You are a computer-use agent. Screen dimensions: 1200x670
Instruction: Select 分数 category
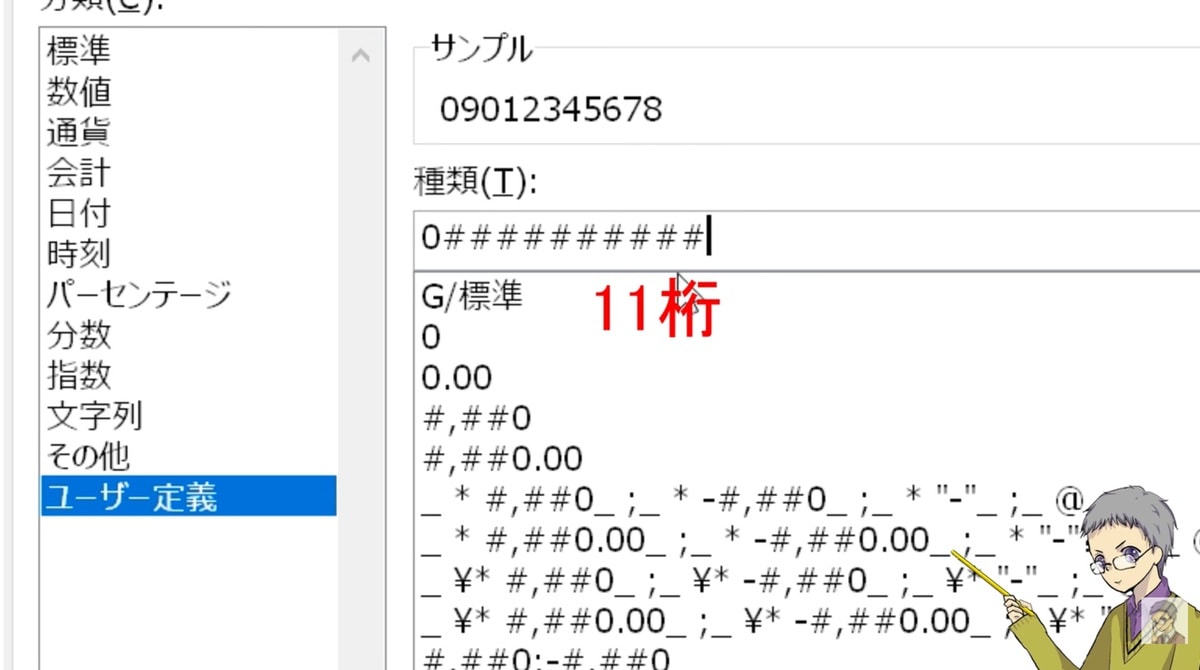[79, 334]
